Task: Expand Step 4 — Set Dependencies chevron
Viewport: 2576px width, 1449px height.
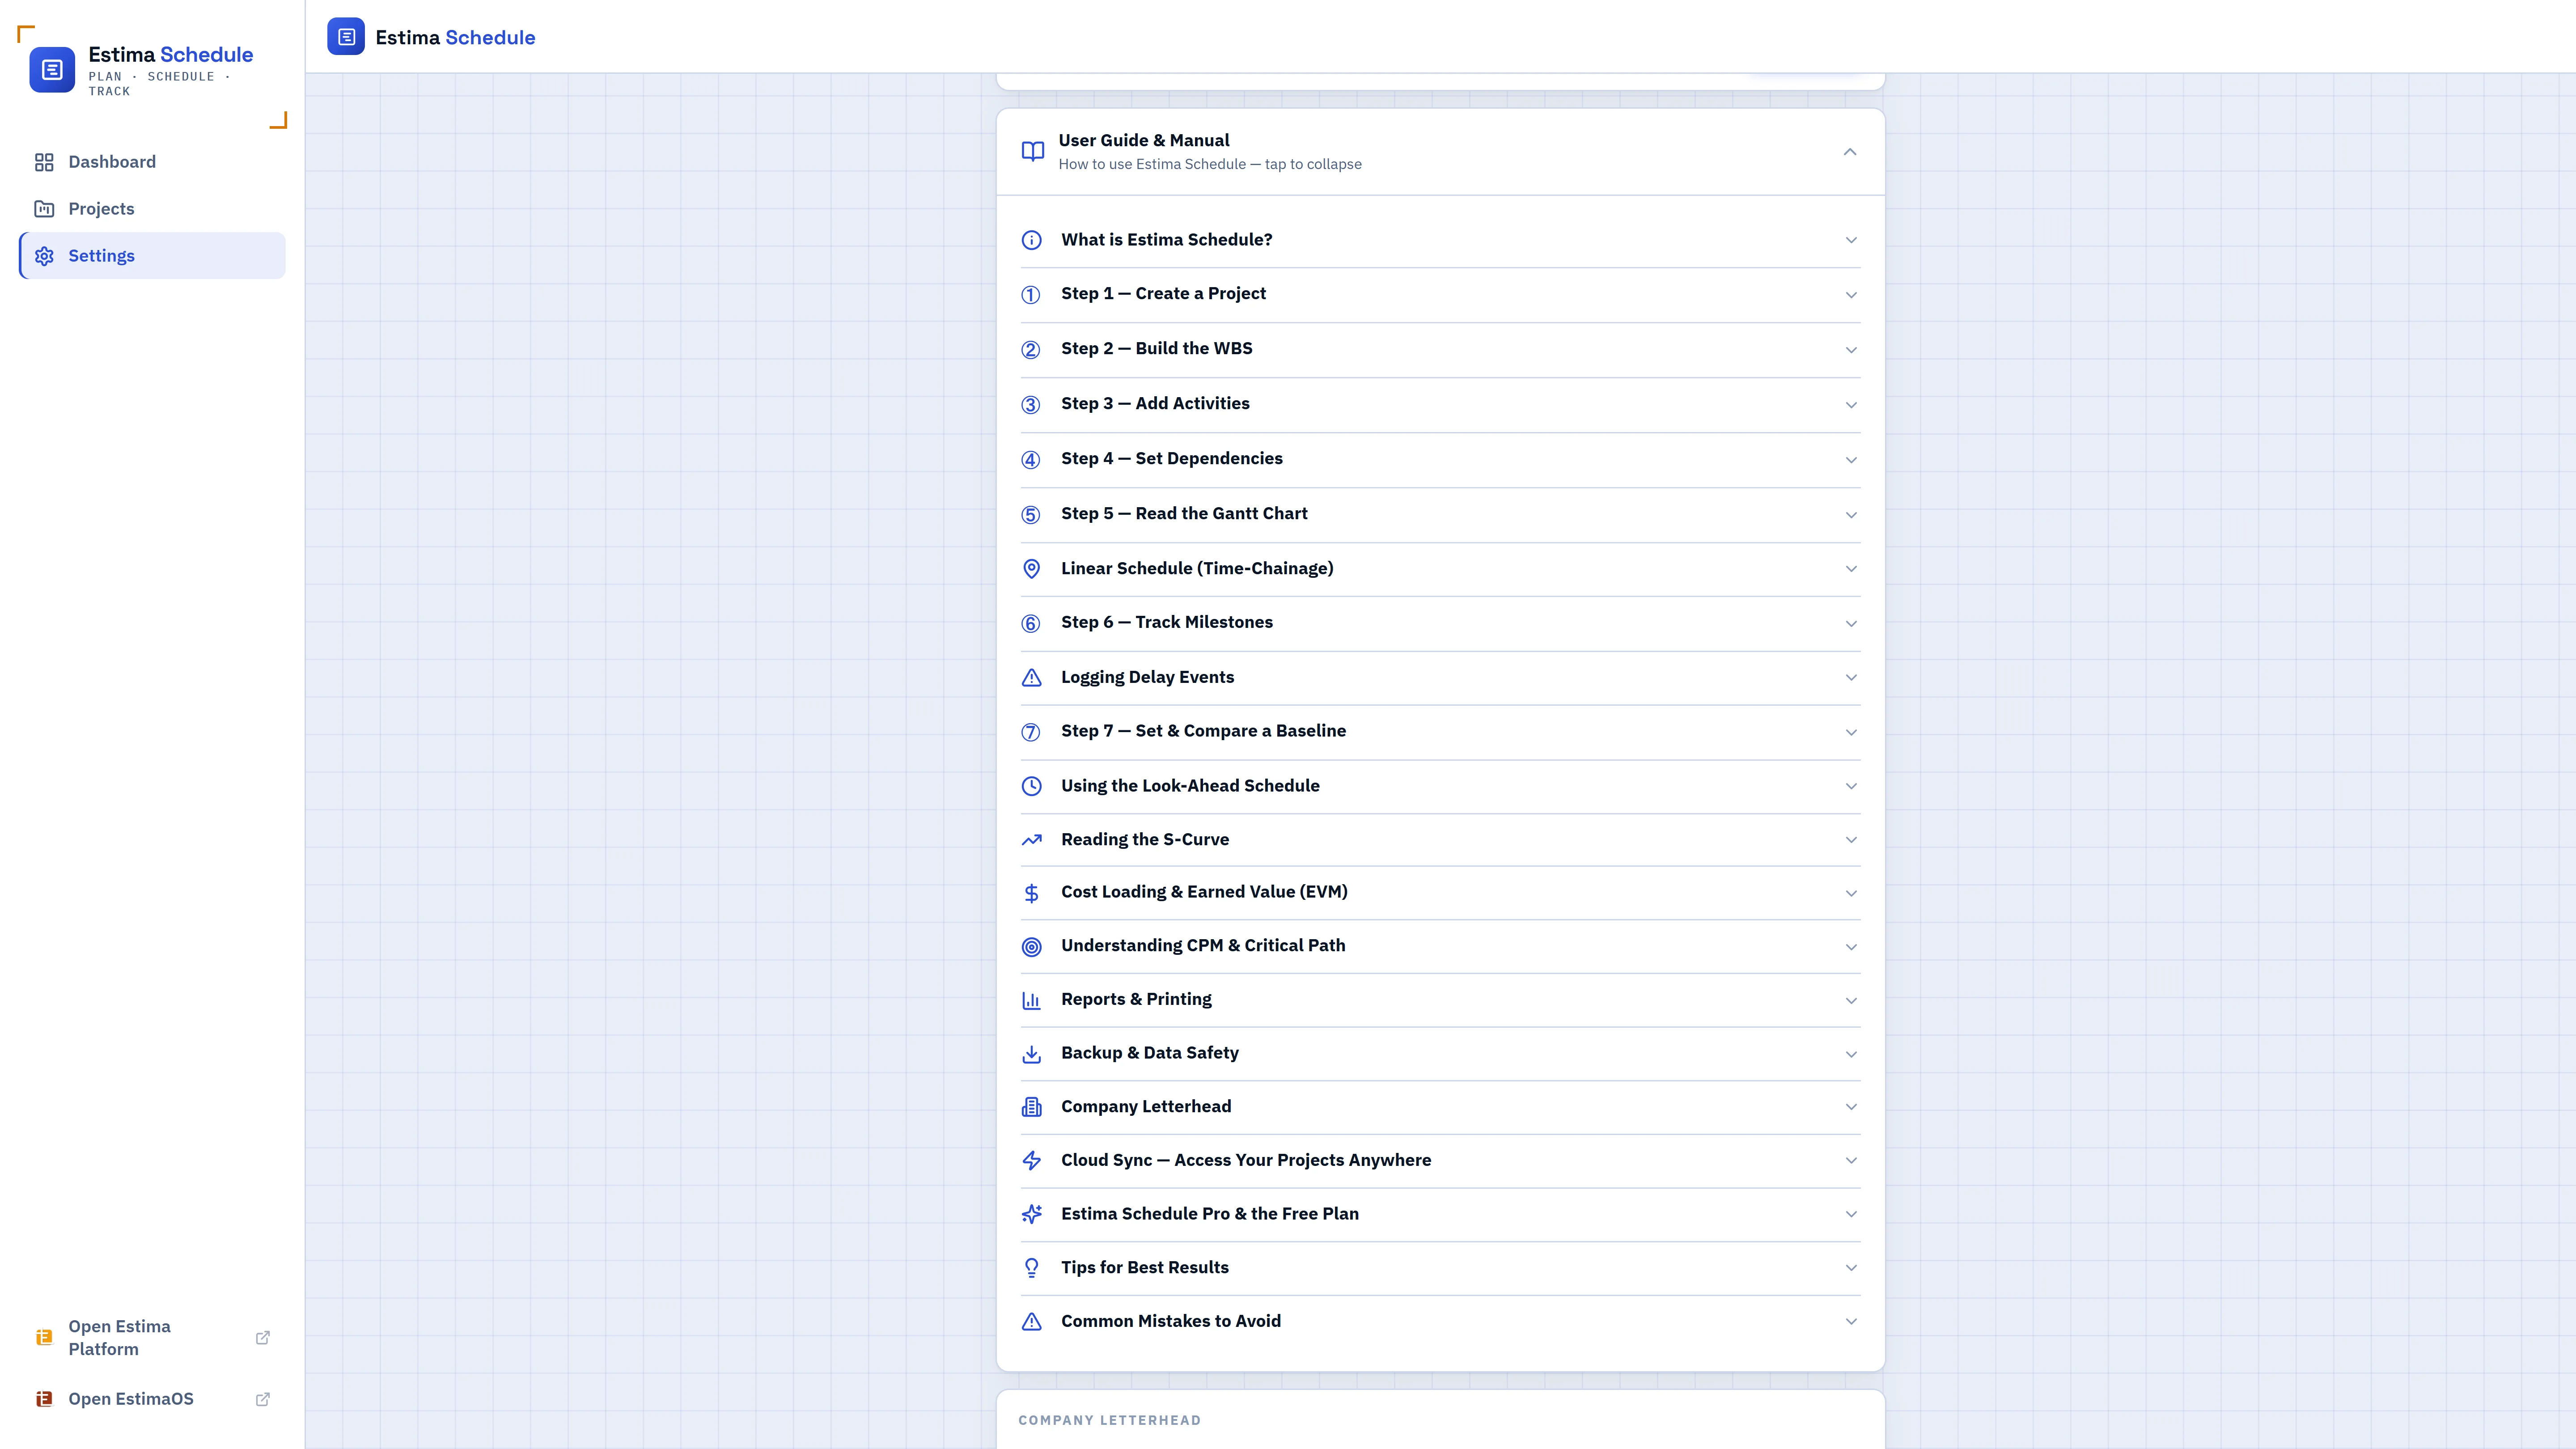Action: point(1851,460)
